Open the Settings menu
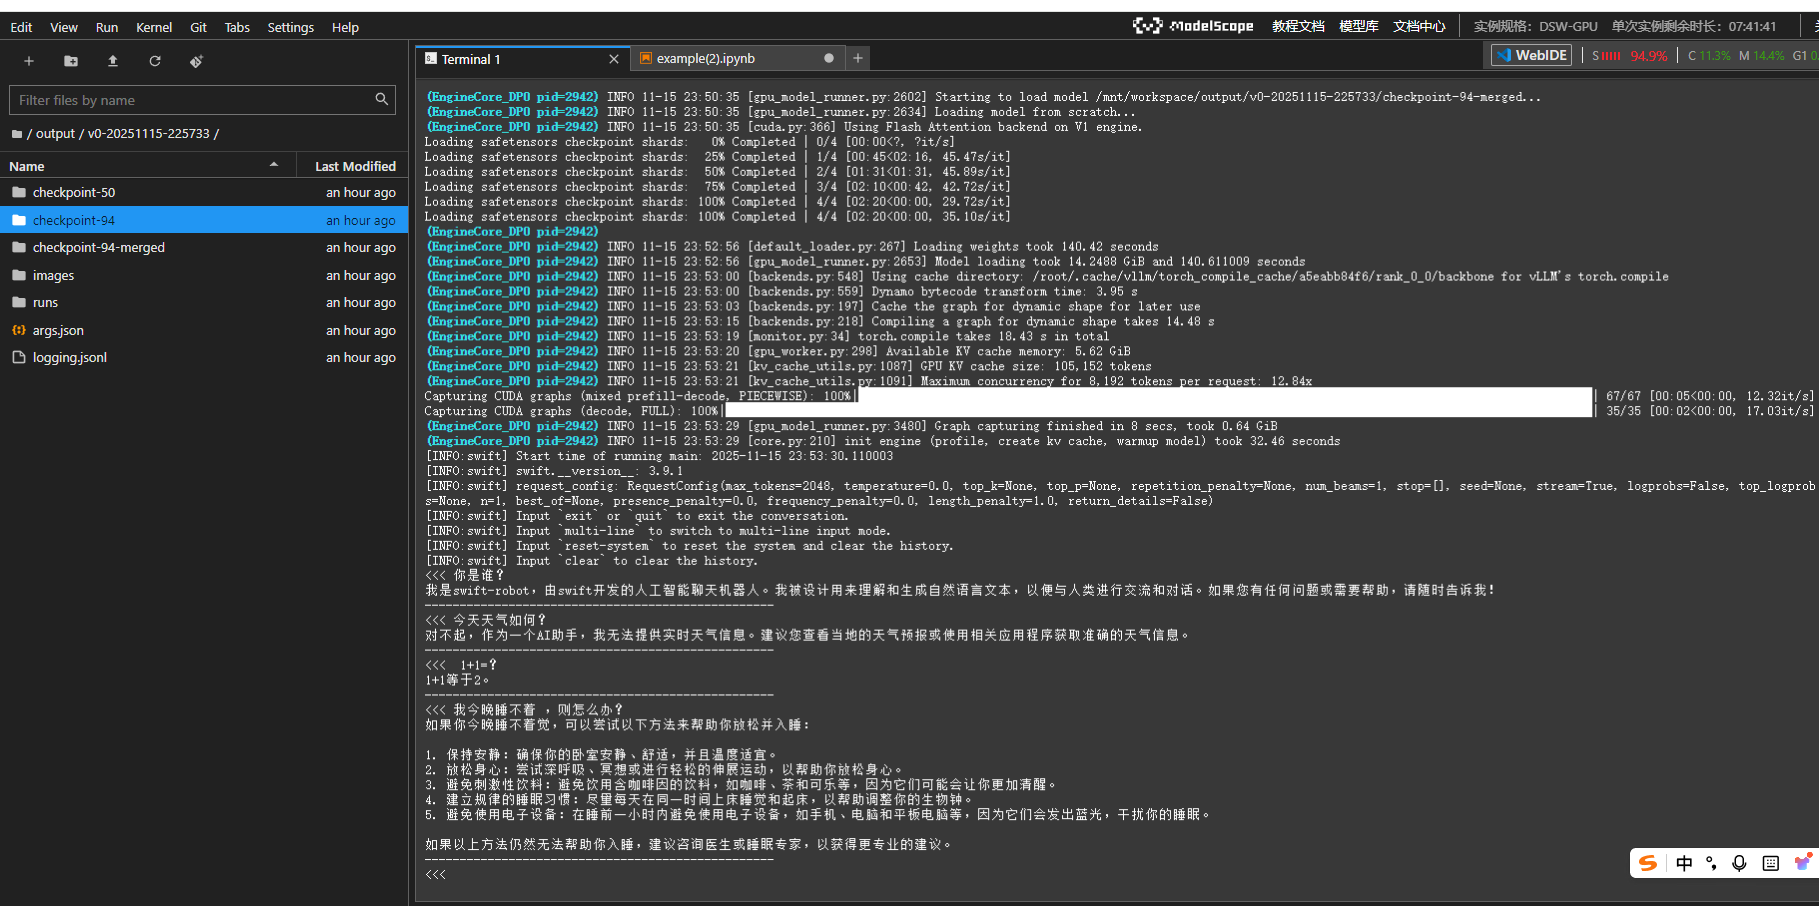Image resolution: width=1819 pixels, height=906 pixels. click(x=291, y=27)
